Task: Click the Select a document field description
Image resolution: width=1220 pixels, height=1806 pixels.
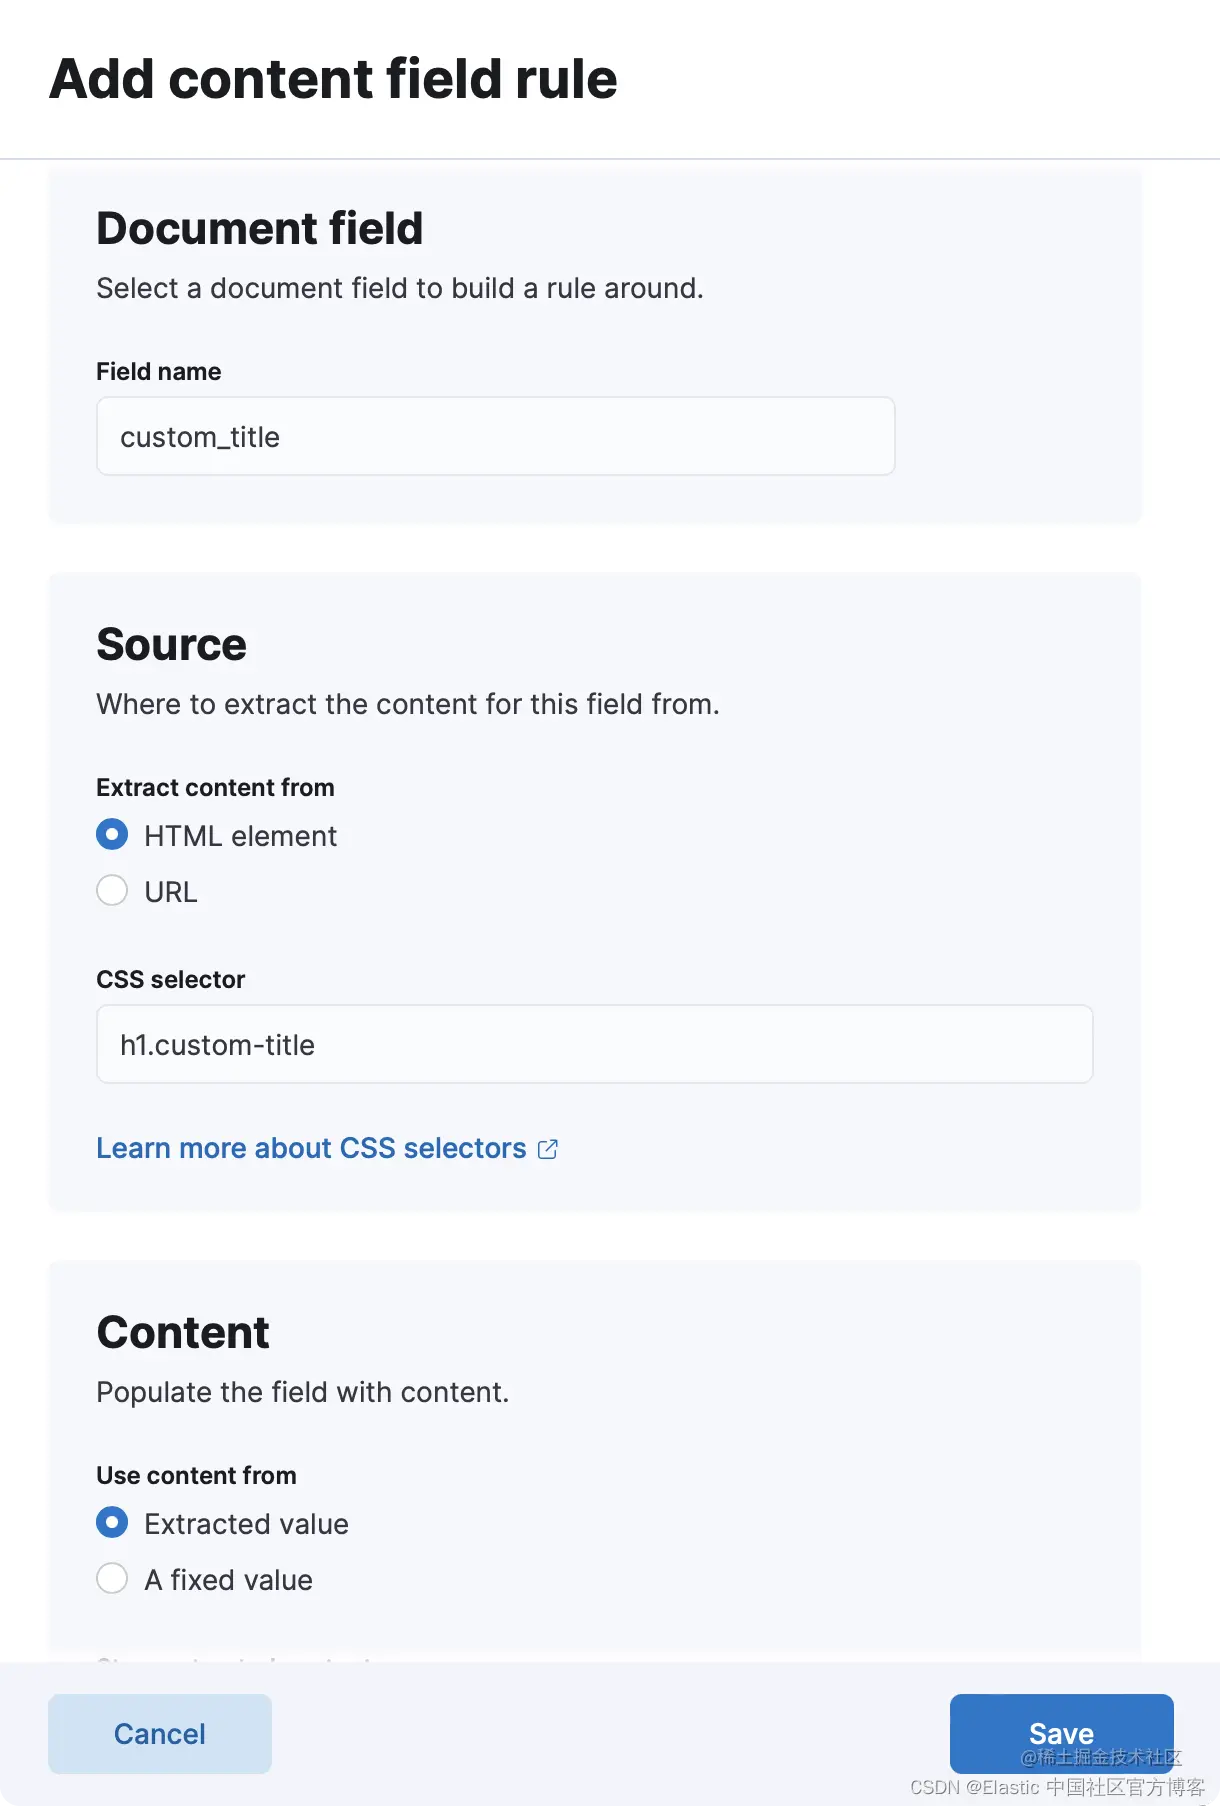Action: [400, 289]
